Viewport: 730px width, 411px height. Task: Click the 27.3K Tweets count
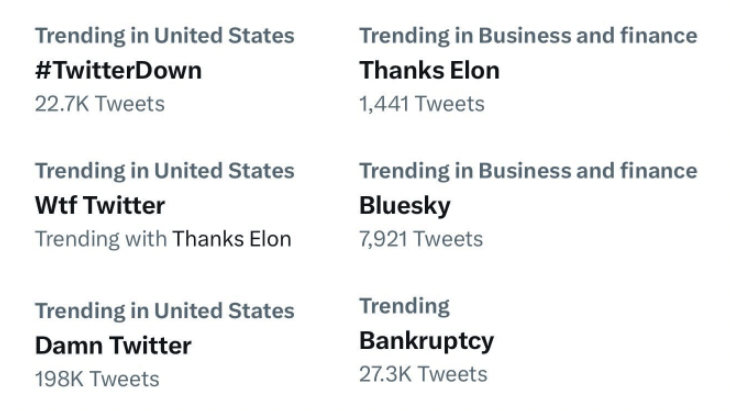pos(423,374)
